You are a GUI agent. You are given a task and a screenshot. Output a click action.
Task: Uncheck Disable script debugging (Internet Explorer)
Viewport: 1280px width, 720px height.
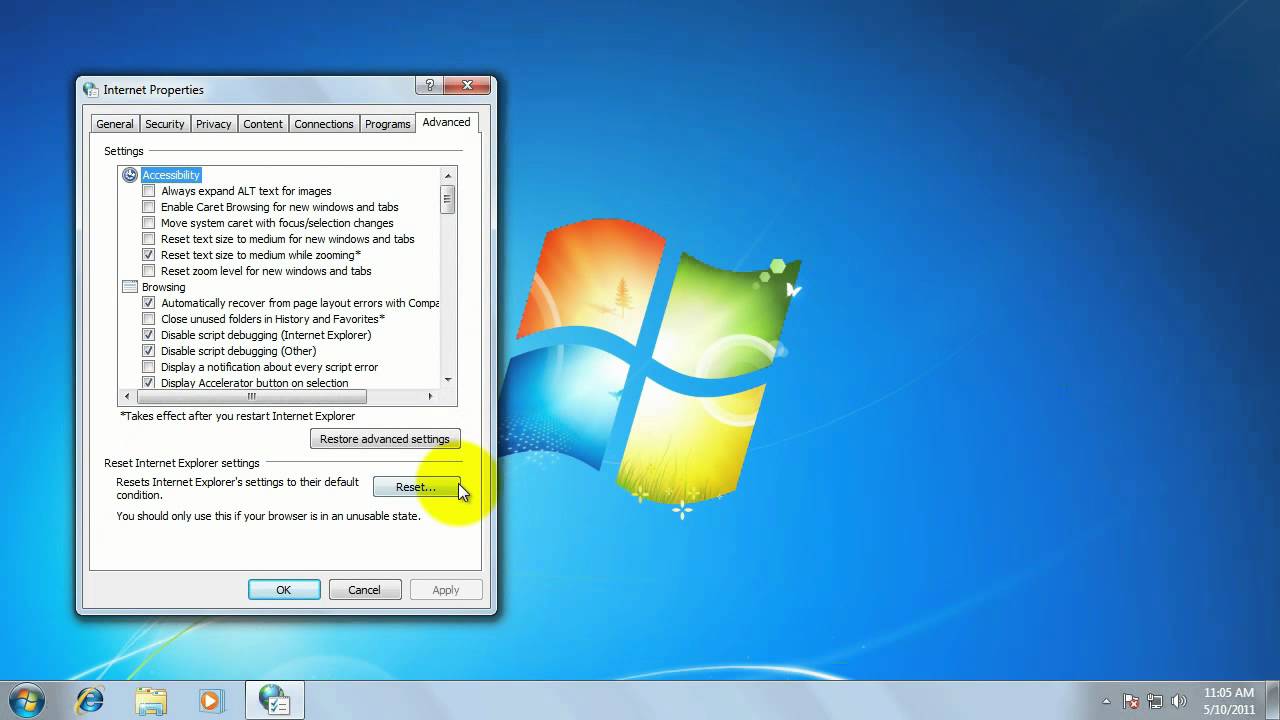coord(149,335)
